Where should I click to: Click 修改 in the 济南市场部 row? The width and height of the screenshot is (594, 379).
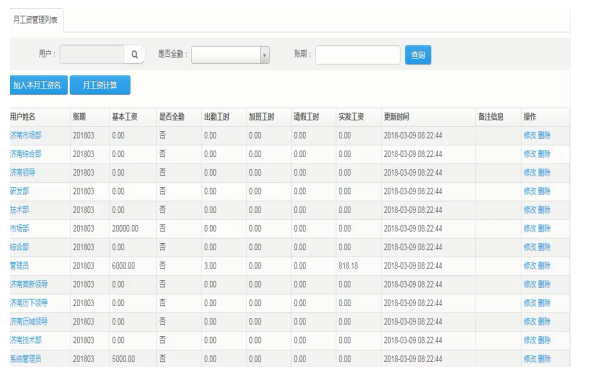[530, 135]
